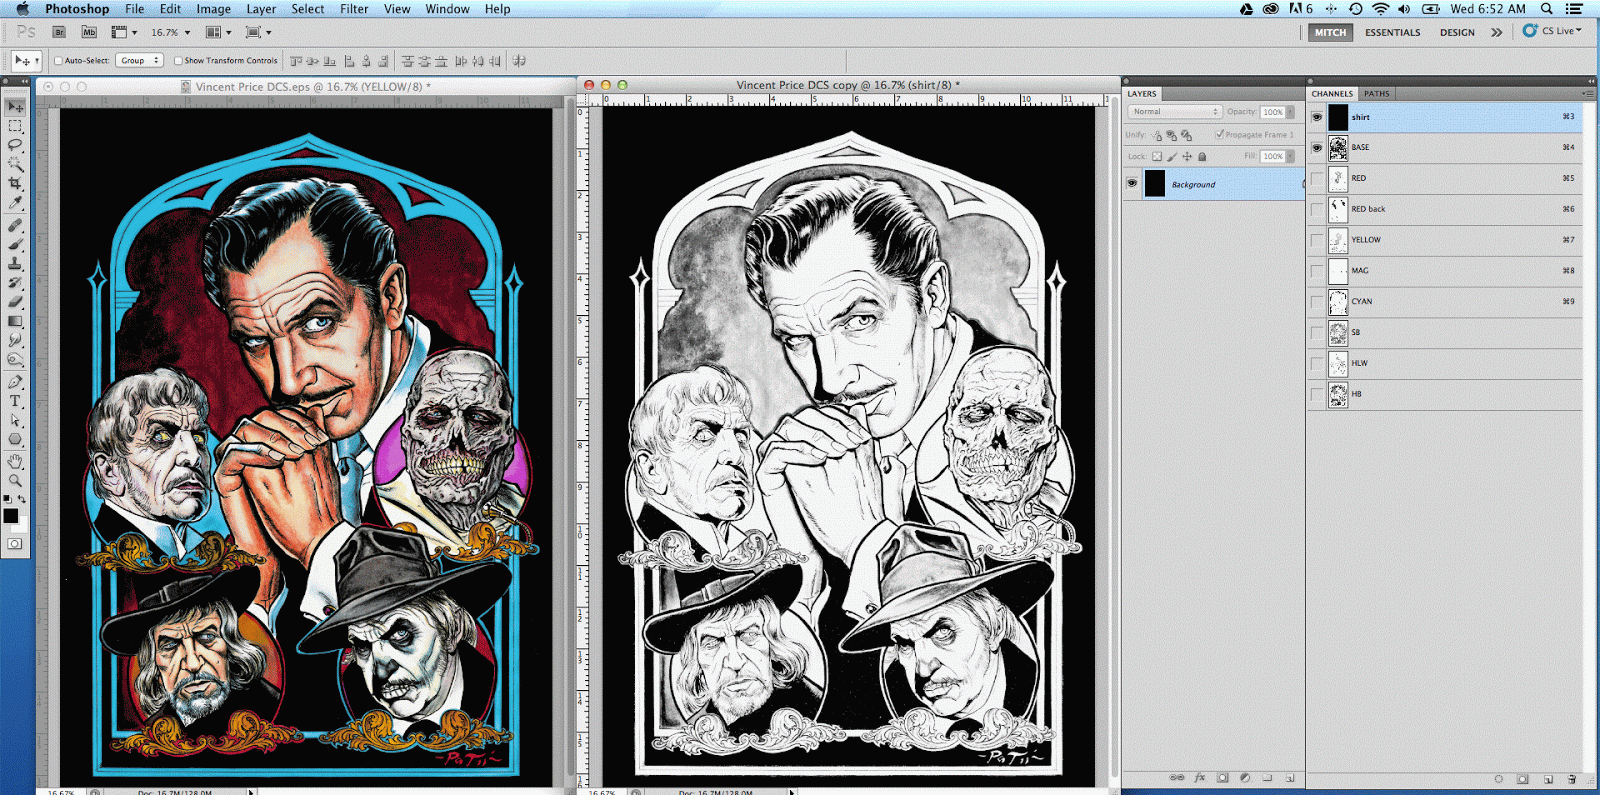
Task: Select the Brush tool
Action: [x=15, y=244]
